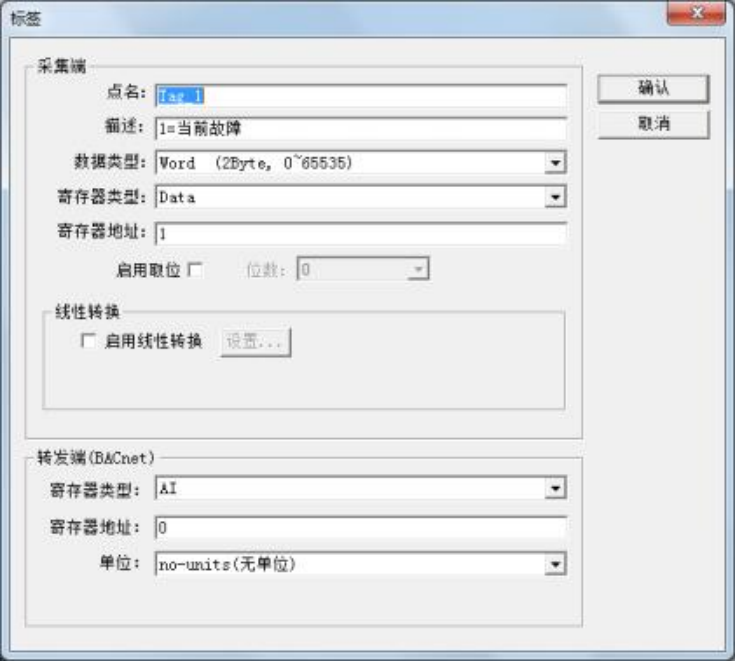Viewport: 735px width, 662px height.
Task: Open the BACnet 寄存器类型 AI dropdown
Action: (x=555, y=489)
